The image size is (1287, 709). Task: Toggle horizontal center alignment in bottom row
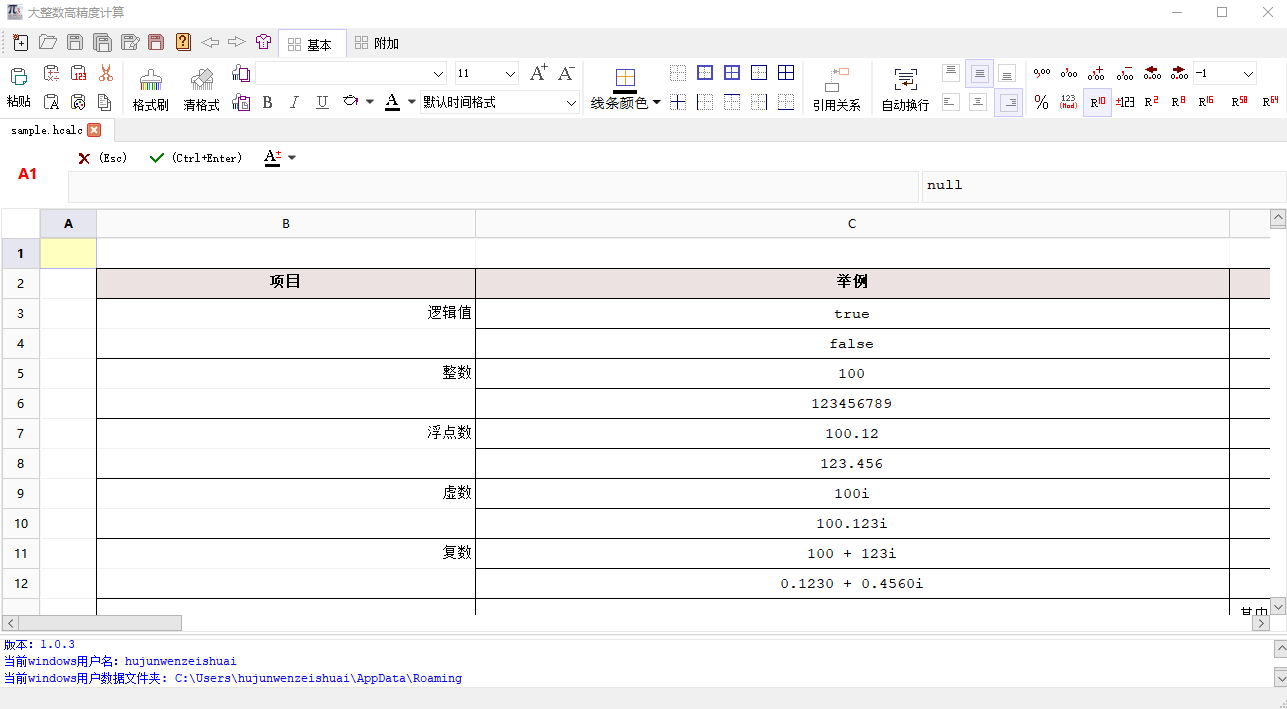pyautogui.click(x=978, y=102)
